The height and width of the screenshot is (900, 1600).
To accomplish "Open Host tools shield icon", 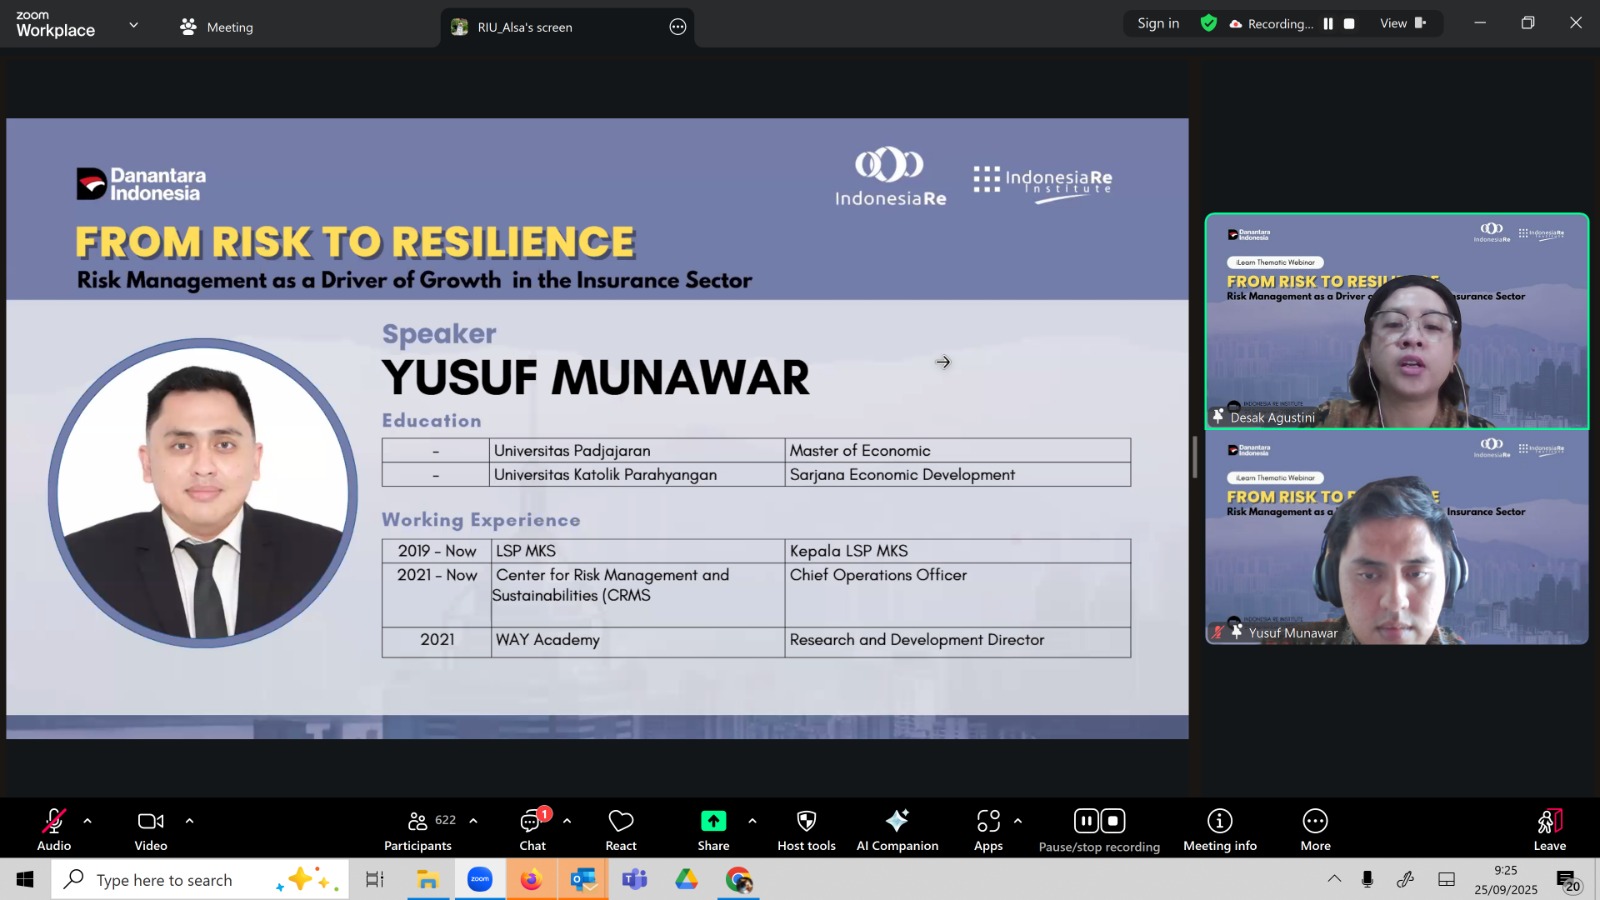I will point(806,830).
